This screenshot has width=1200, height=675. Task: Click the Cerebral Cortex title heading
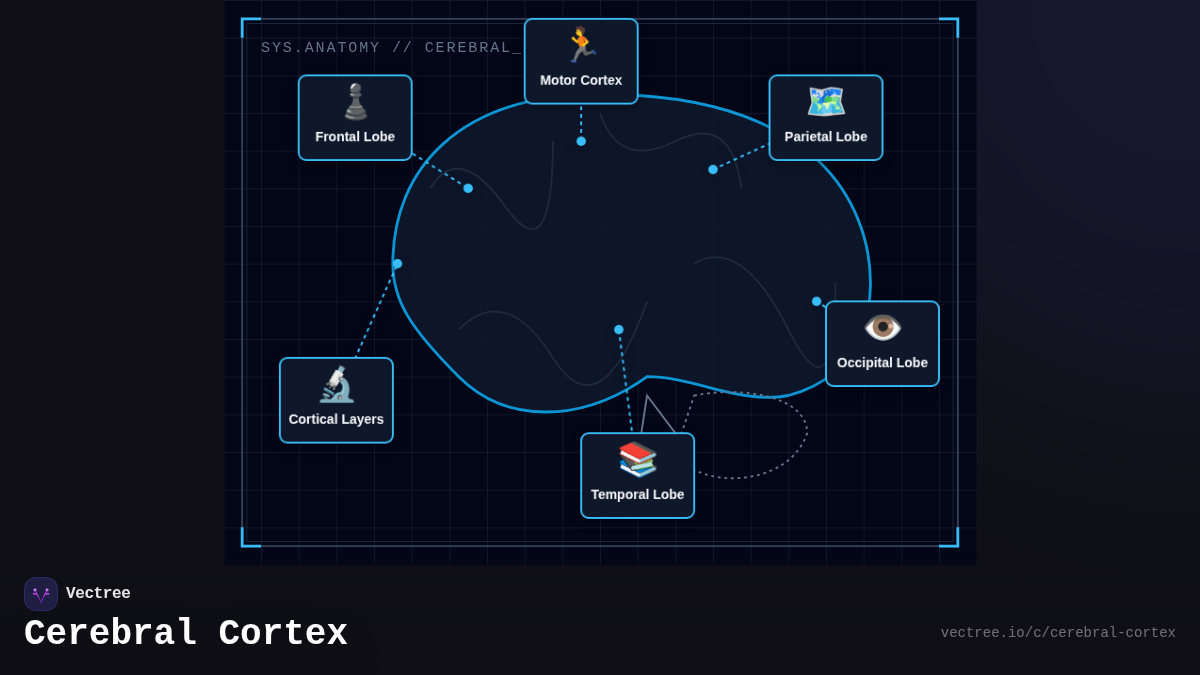186,634
